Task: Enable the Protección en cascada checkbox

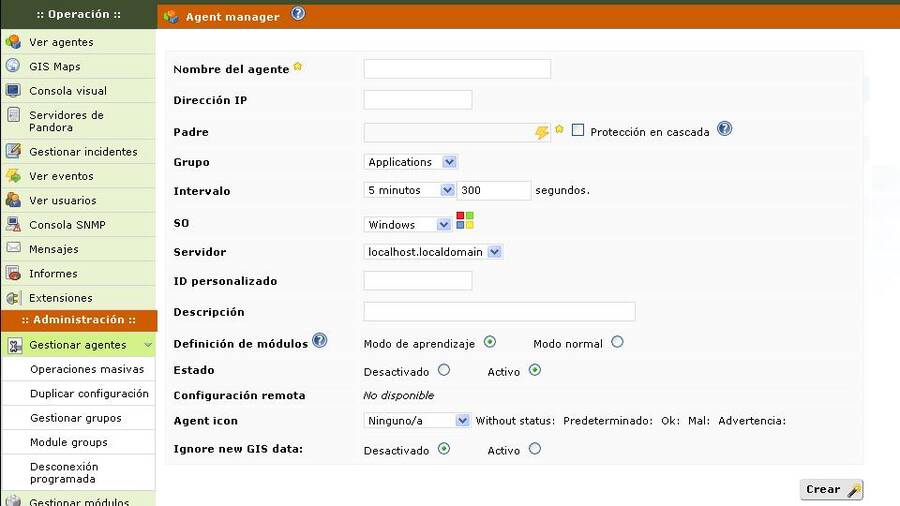Action: 578,131
